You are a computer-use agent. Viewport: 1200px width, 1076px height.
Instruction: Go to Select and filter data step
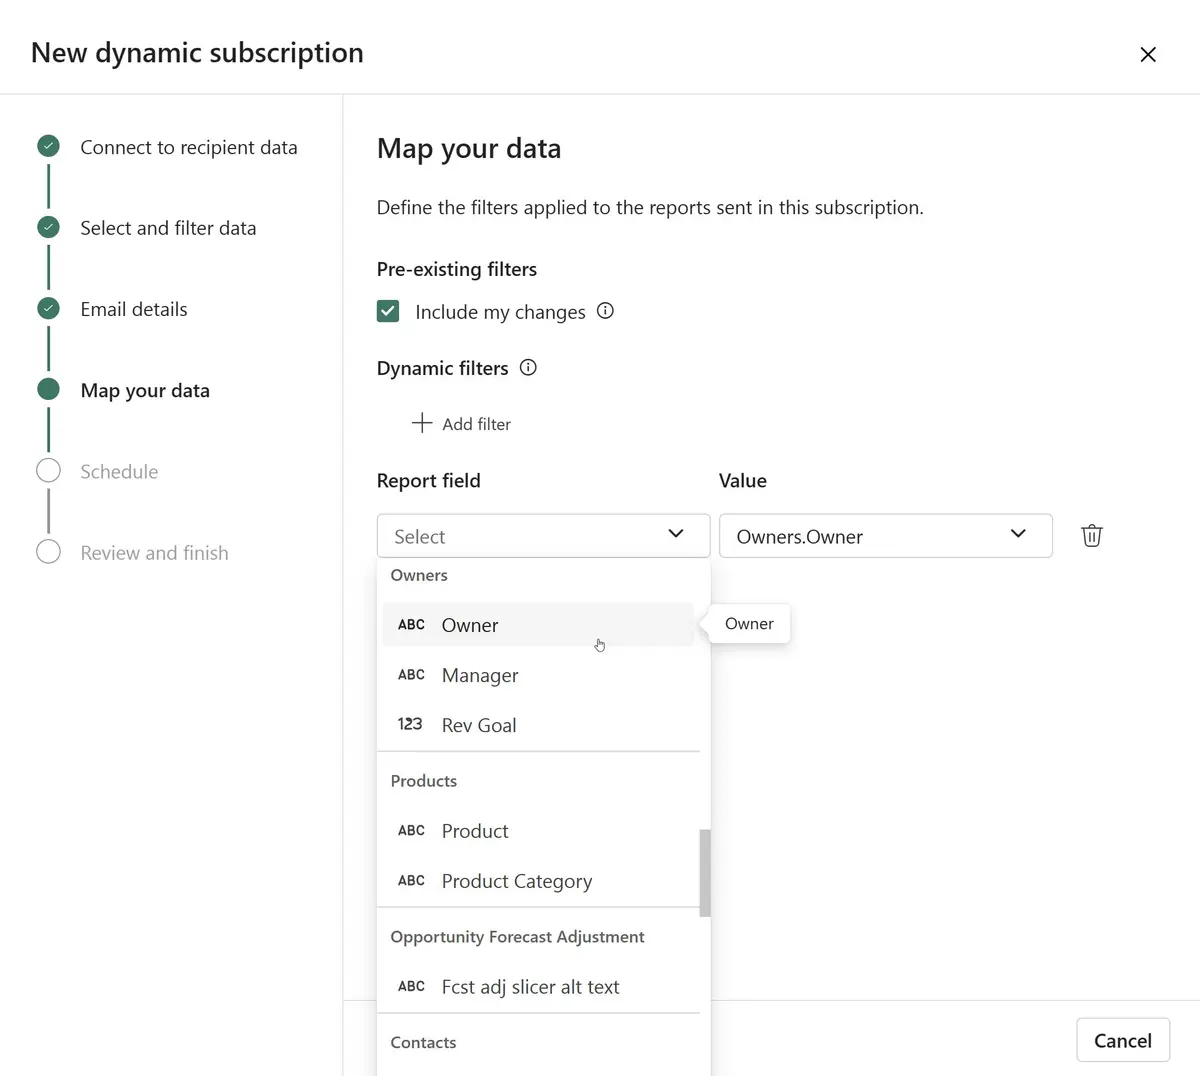coord(168,228)
